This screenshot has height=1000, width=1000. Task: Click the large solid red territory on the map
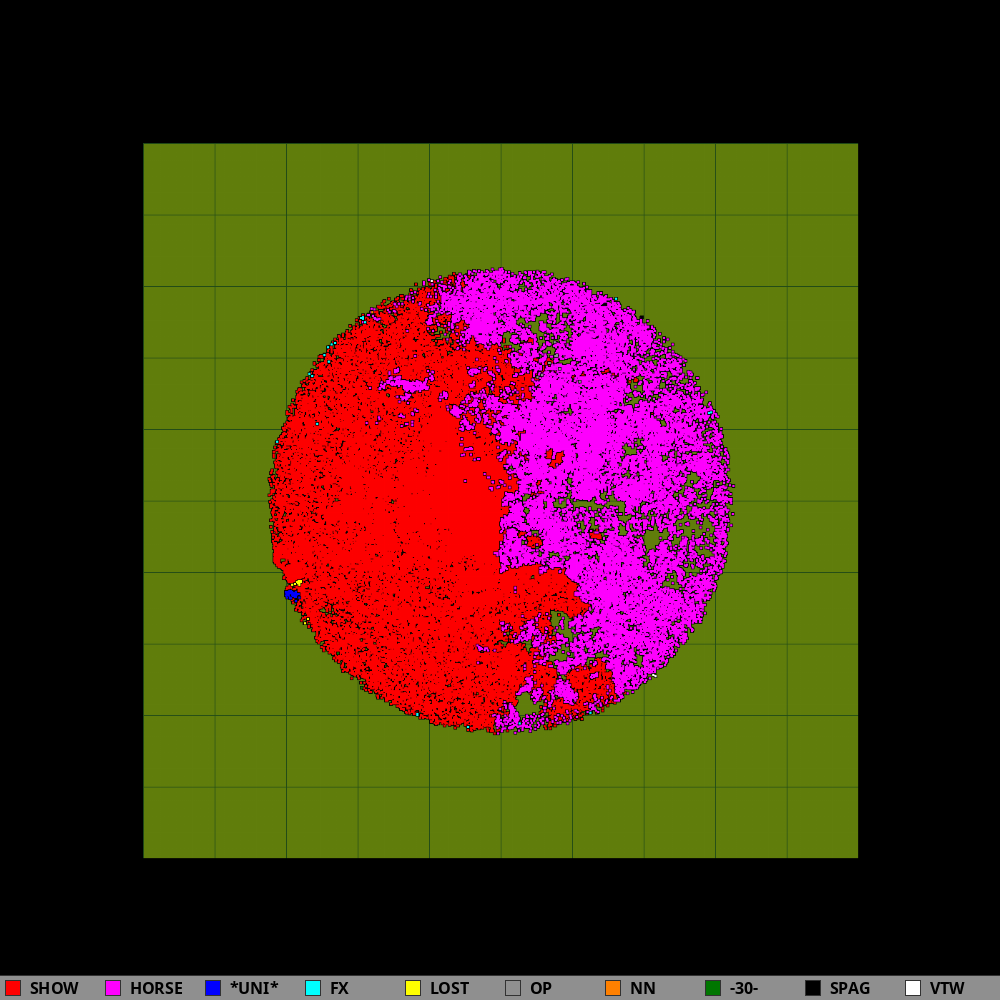click(420, 520)
